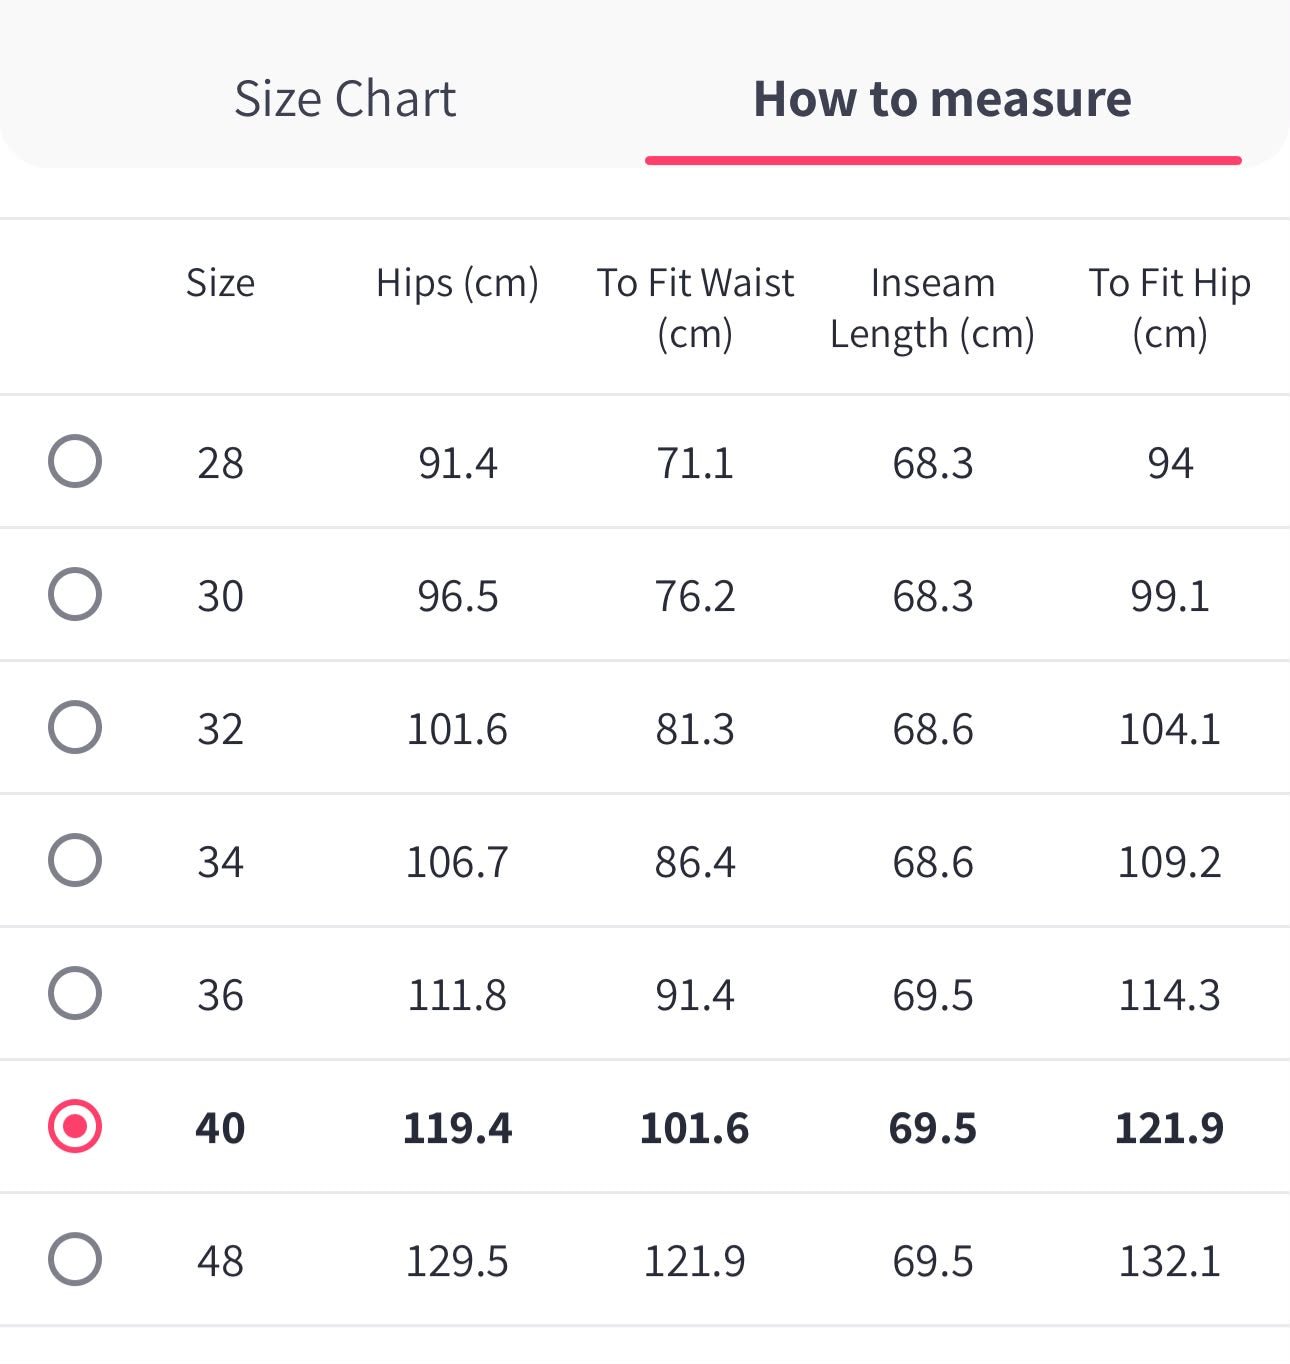Choose the size 32 radio button
The image size is (1290, 1364).
(x=75, y=727)
